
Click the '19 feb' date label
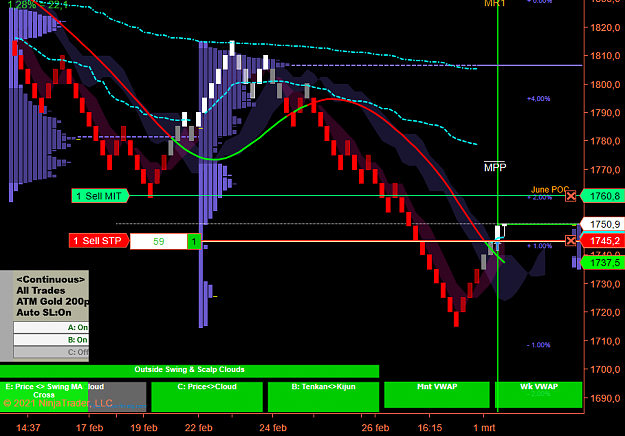tap(144, 428)
